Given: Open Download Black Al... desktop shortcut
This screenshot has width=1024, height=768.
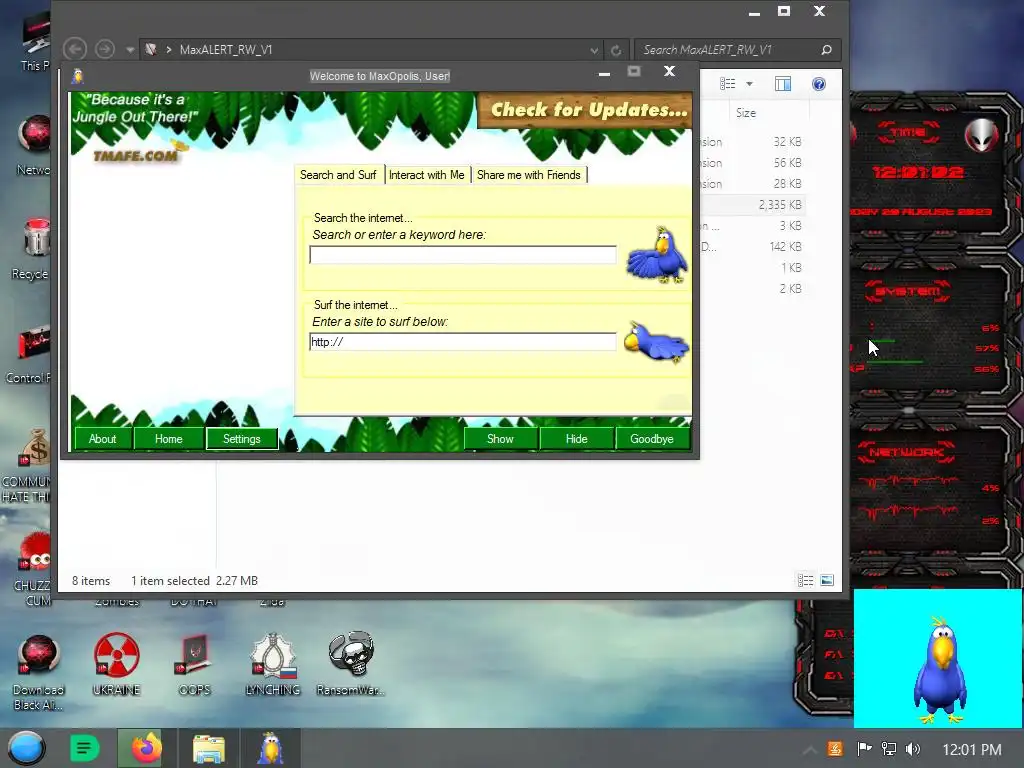Looking at the screenshot, I should pos(38,673).
